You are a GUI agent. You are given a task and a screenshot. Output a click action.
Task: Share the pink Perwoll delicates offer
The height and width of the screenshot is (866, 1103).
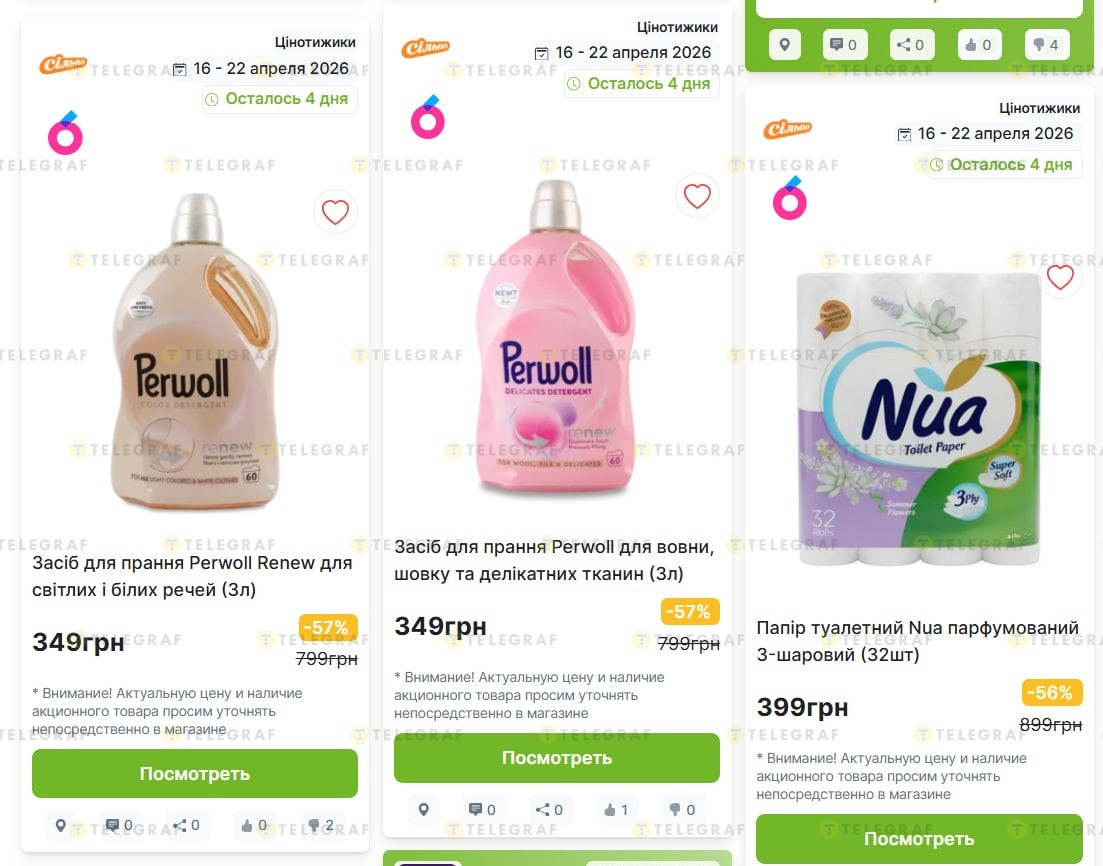click(x=549, y=810)
